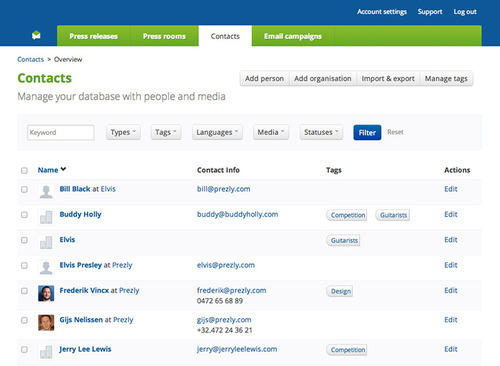This screenshot has height=366, width=500.
Task: Click the Elvis organisation building icon
Action: pos(46,242)
